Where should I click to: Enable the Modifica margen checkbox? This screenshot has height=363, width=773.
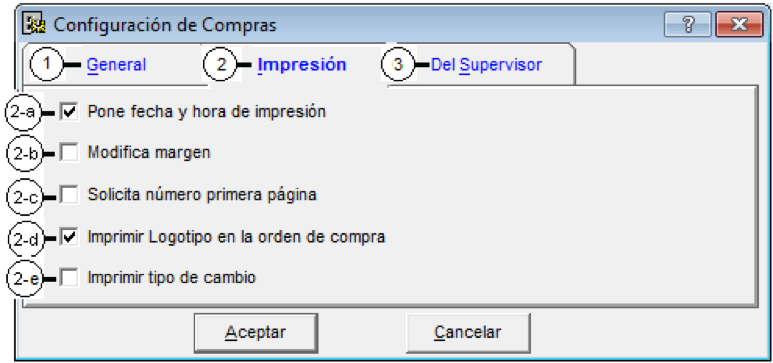pyautogui.click(x=69, y=152)
